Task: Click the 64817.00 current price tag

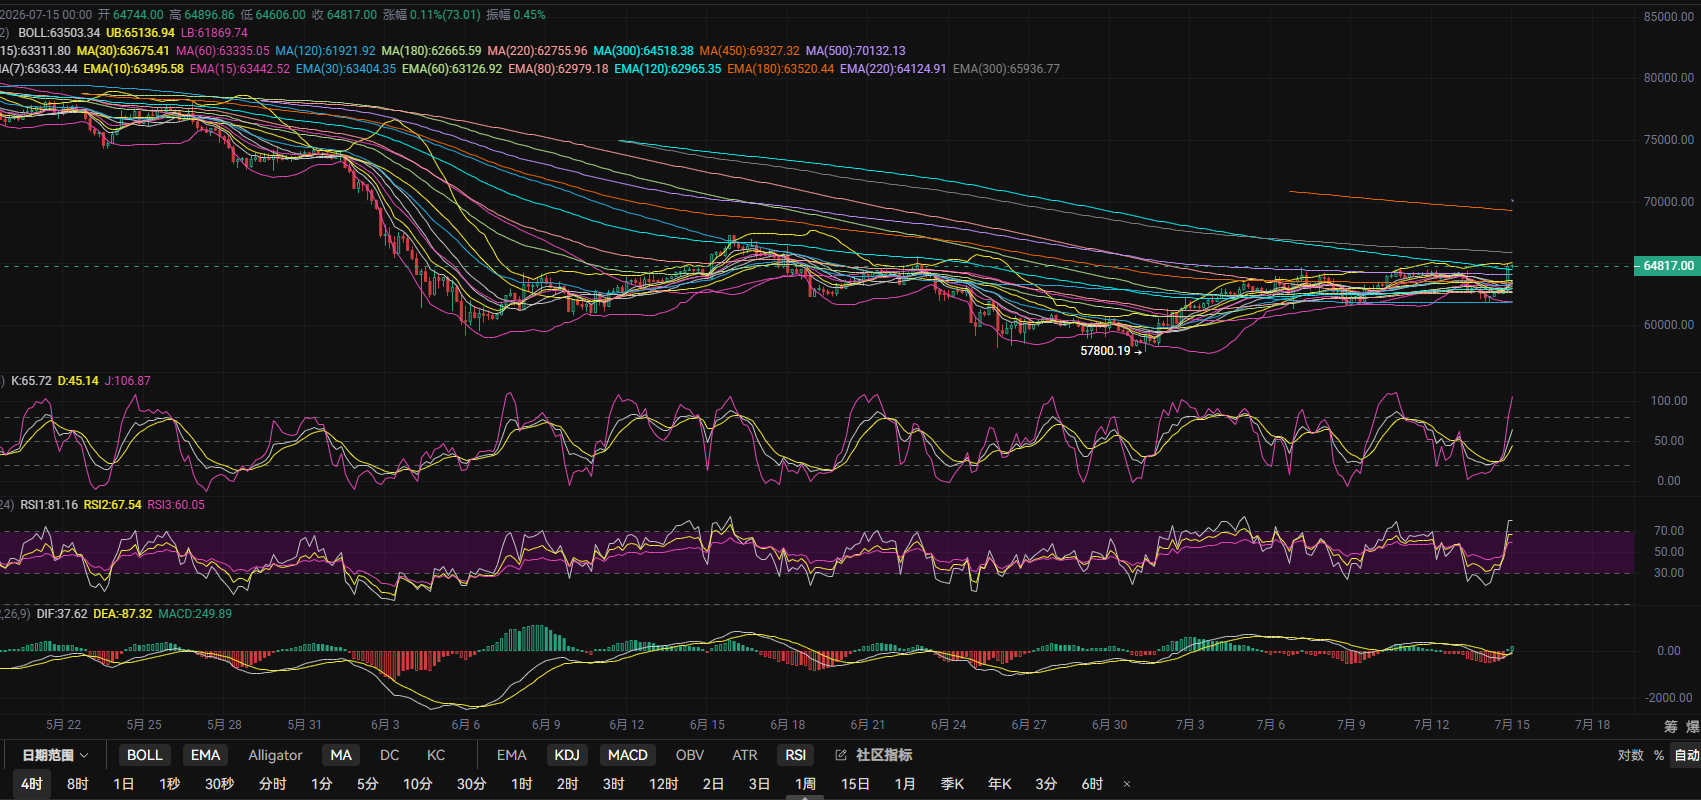Action: [1667, 266]
